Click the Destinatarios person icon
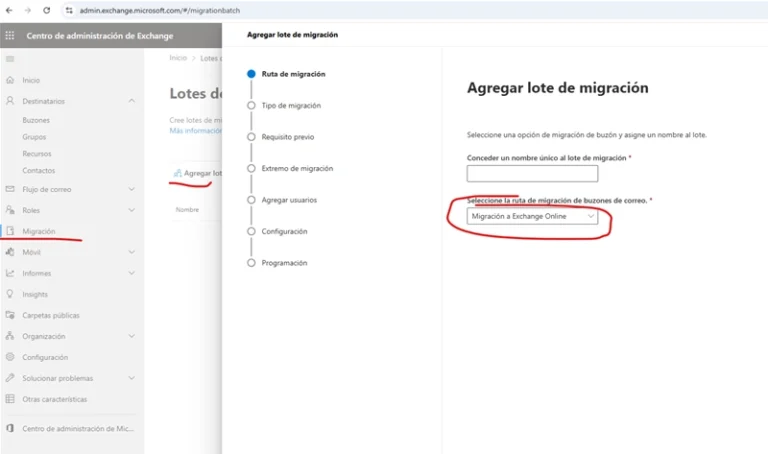The width and height of the screenshot is (768, 454). (10, 101)
